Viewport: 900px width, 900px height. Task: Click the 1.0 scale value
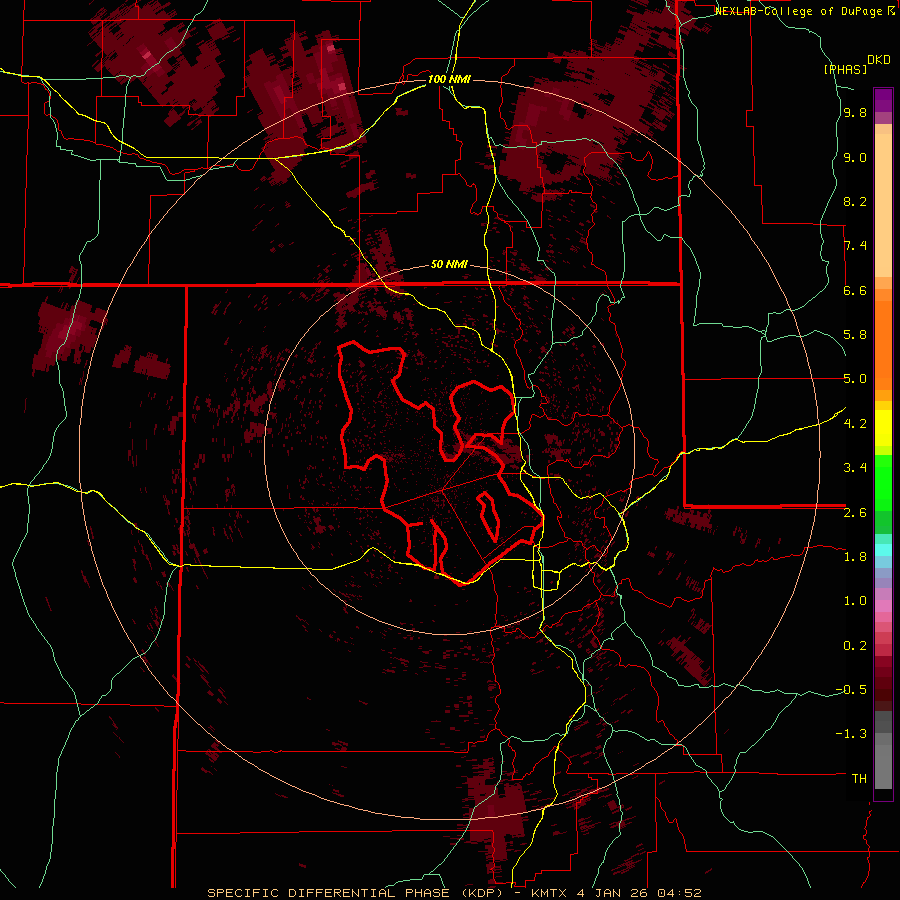coord(855,600)
